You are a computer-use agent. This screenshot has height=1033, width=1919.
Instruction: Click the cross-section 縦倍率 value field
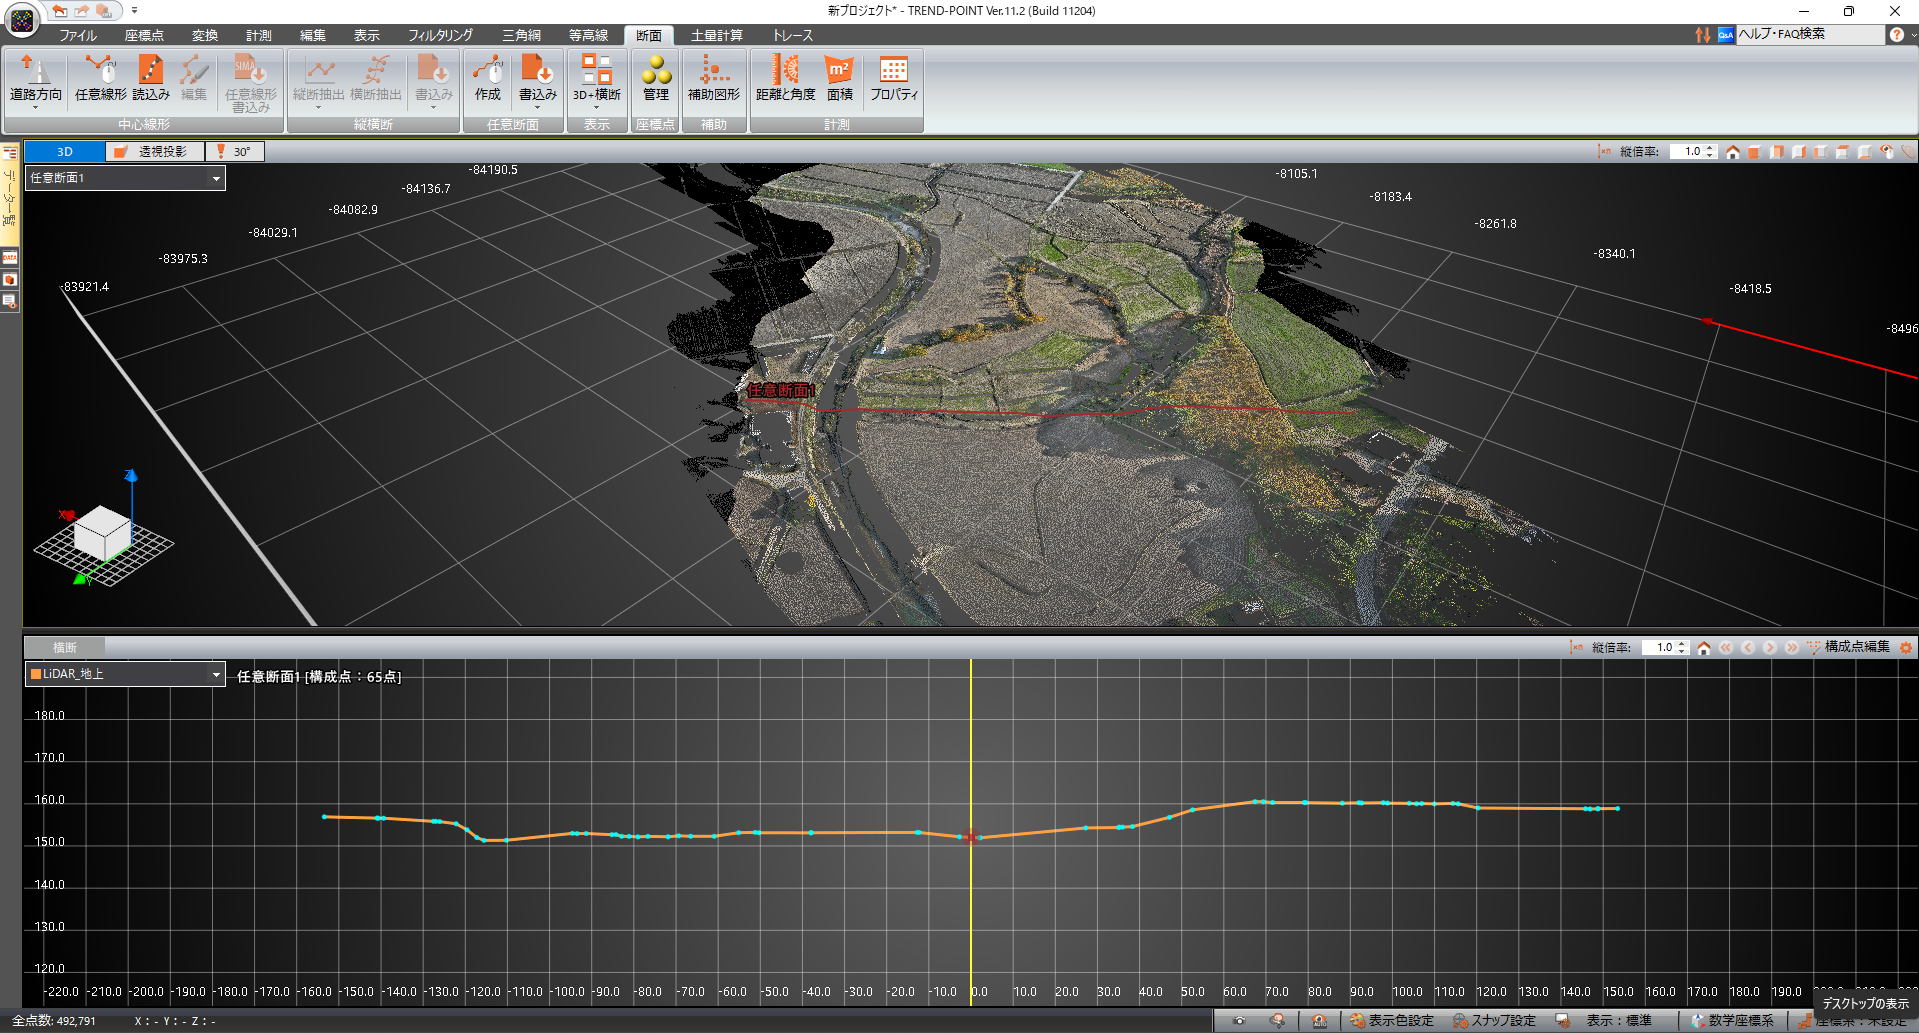pyautogui.click(x=1659, y=648)
